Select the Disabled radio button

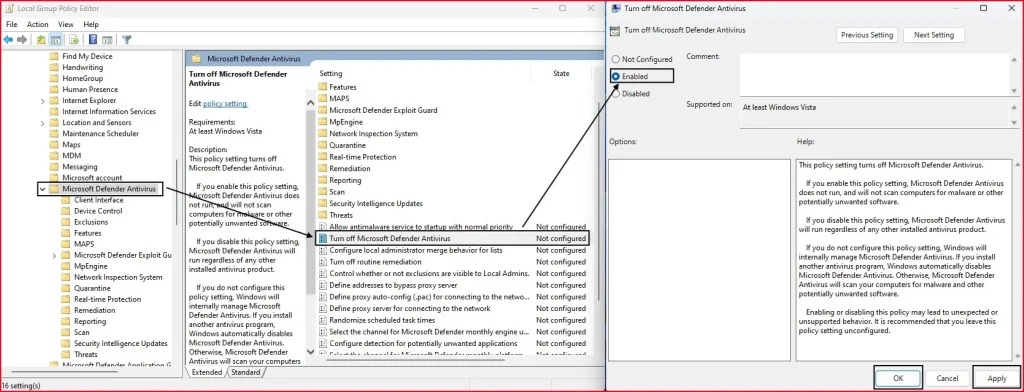615,93
